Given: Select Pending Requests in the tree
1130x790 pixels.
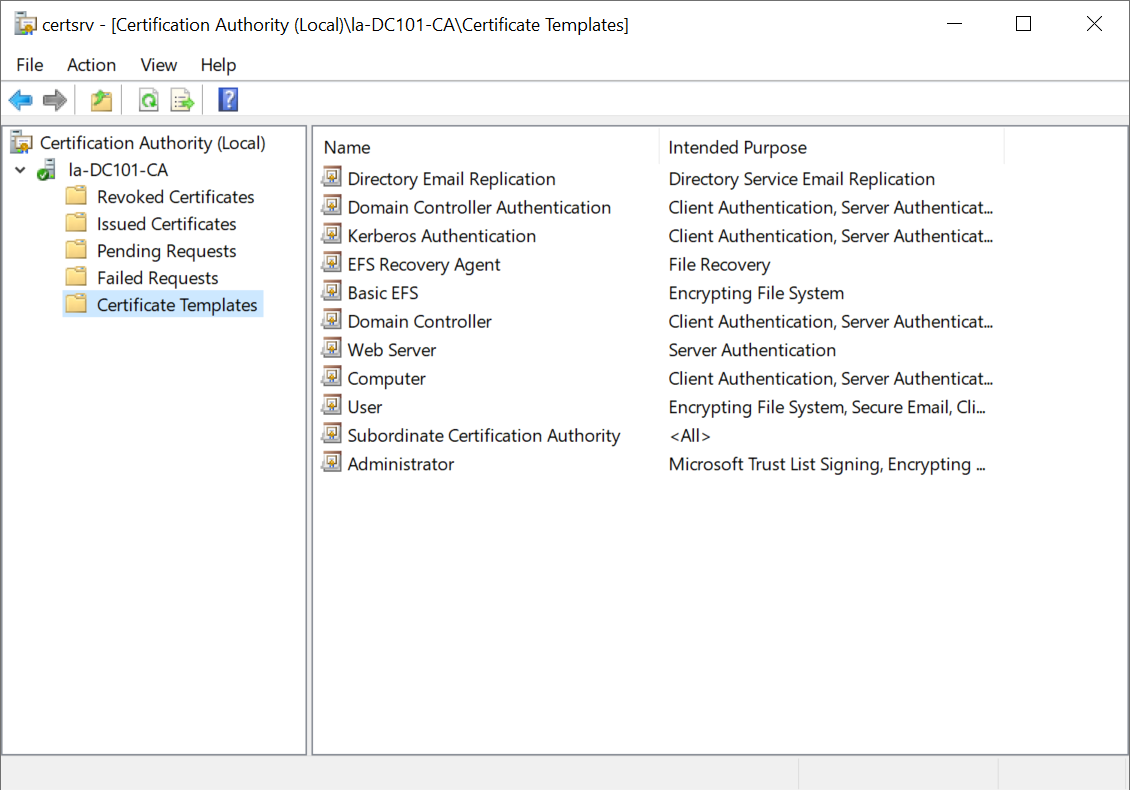Looking at the screenshot, I should pos(166,251).
